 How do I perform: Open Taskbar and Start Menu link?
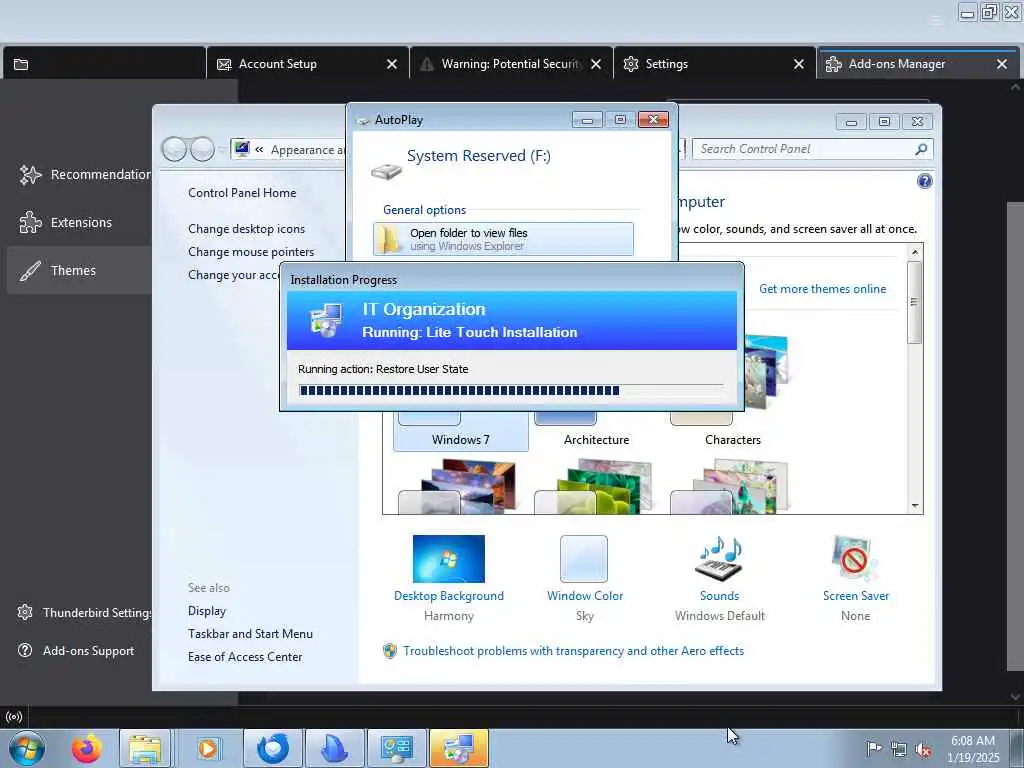(250, 633)
